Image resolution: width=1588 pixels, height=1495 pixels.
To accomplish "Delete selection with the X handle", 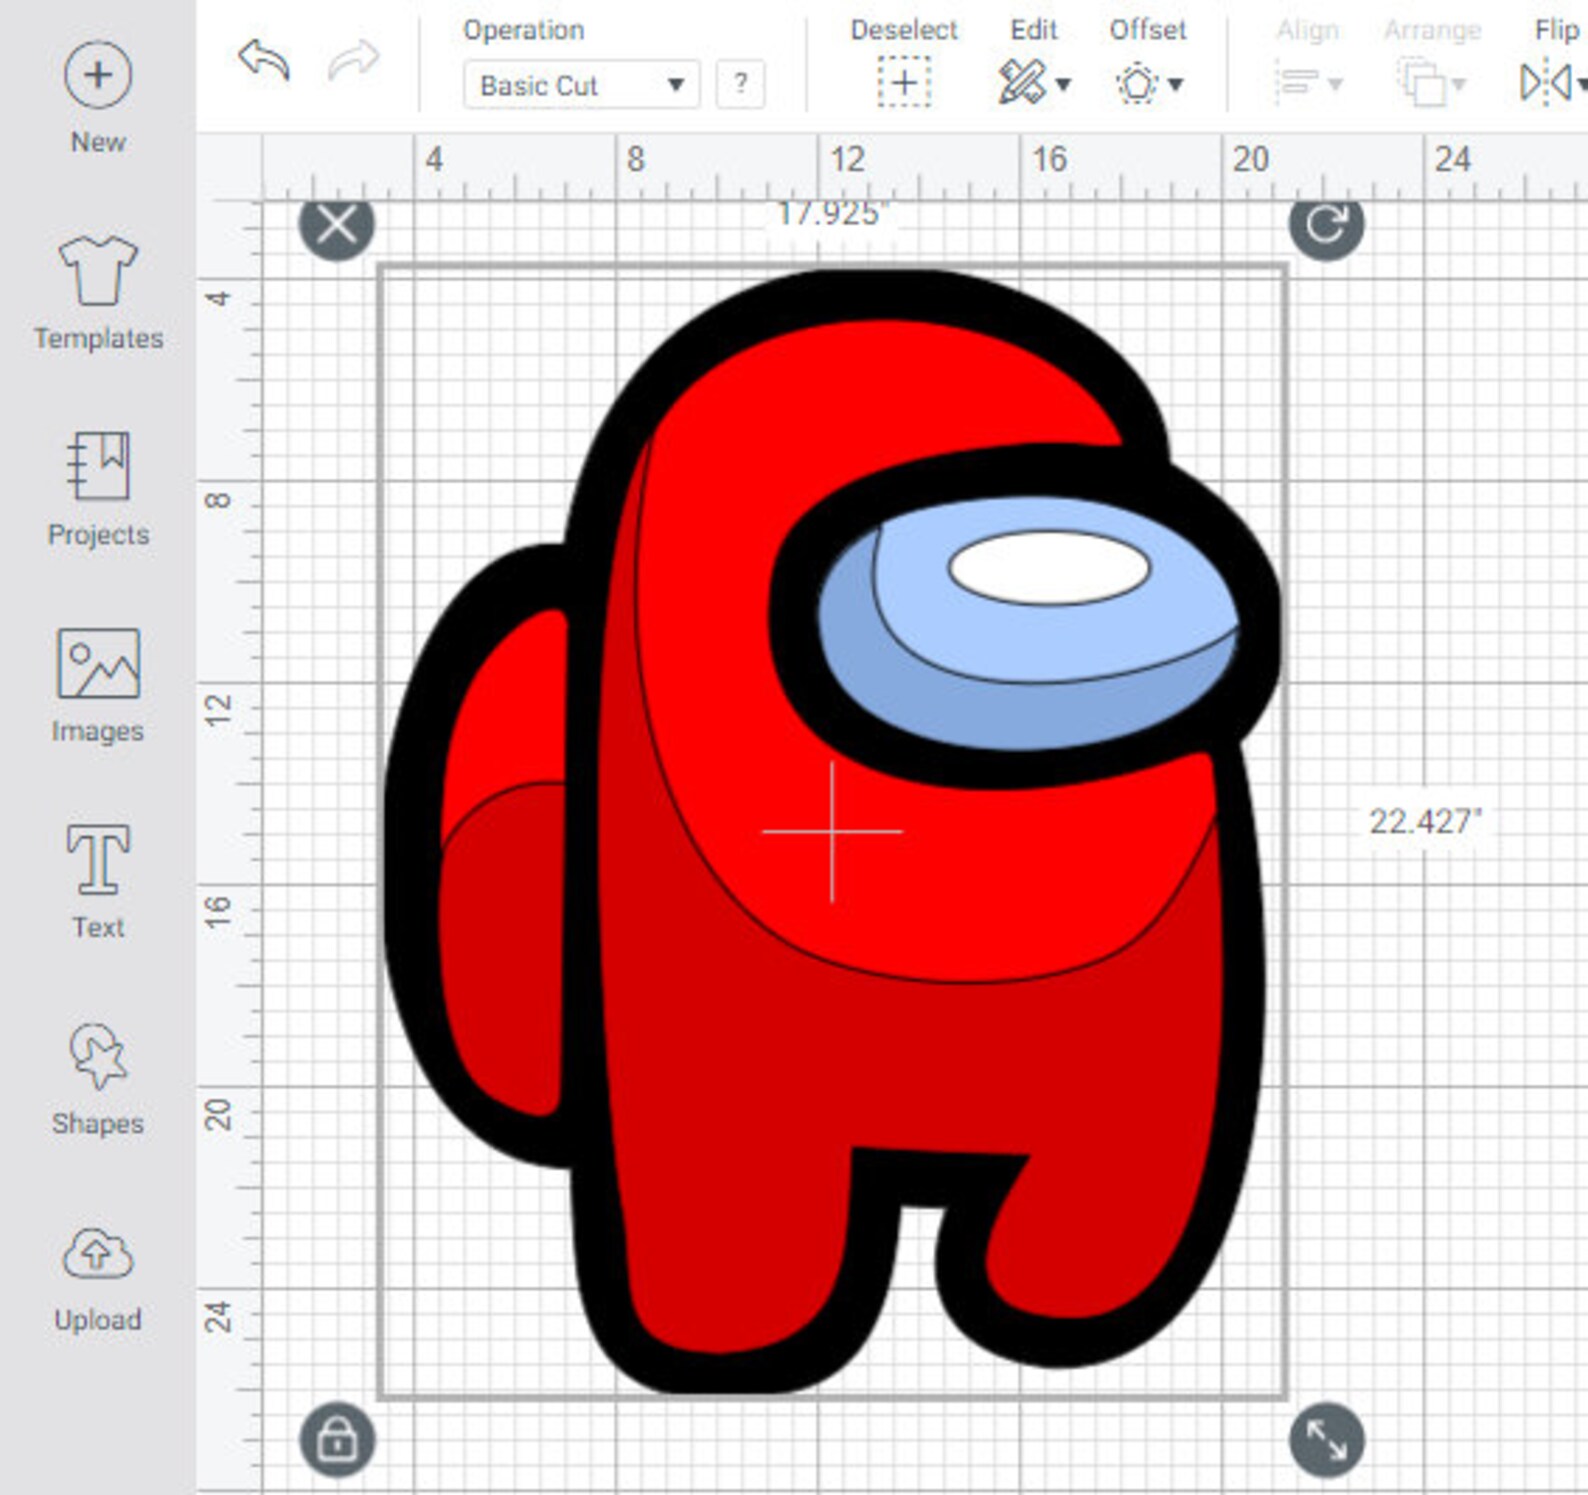I will (x=337, y=225).
